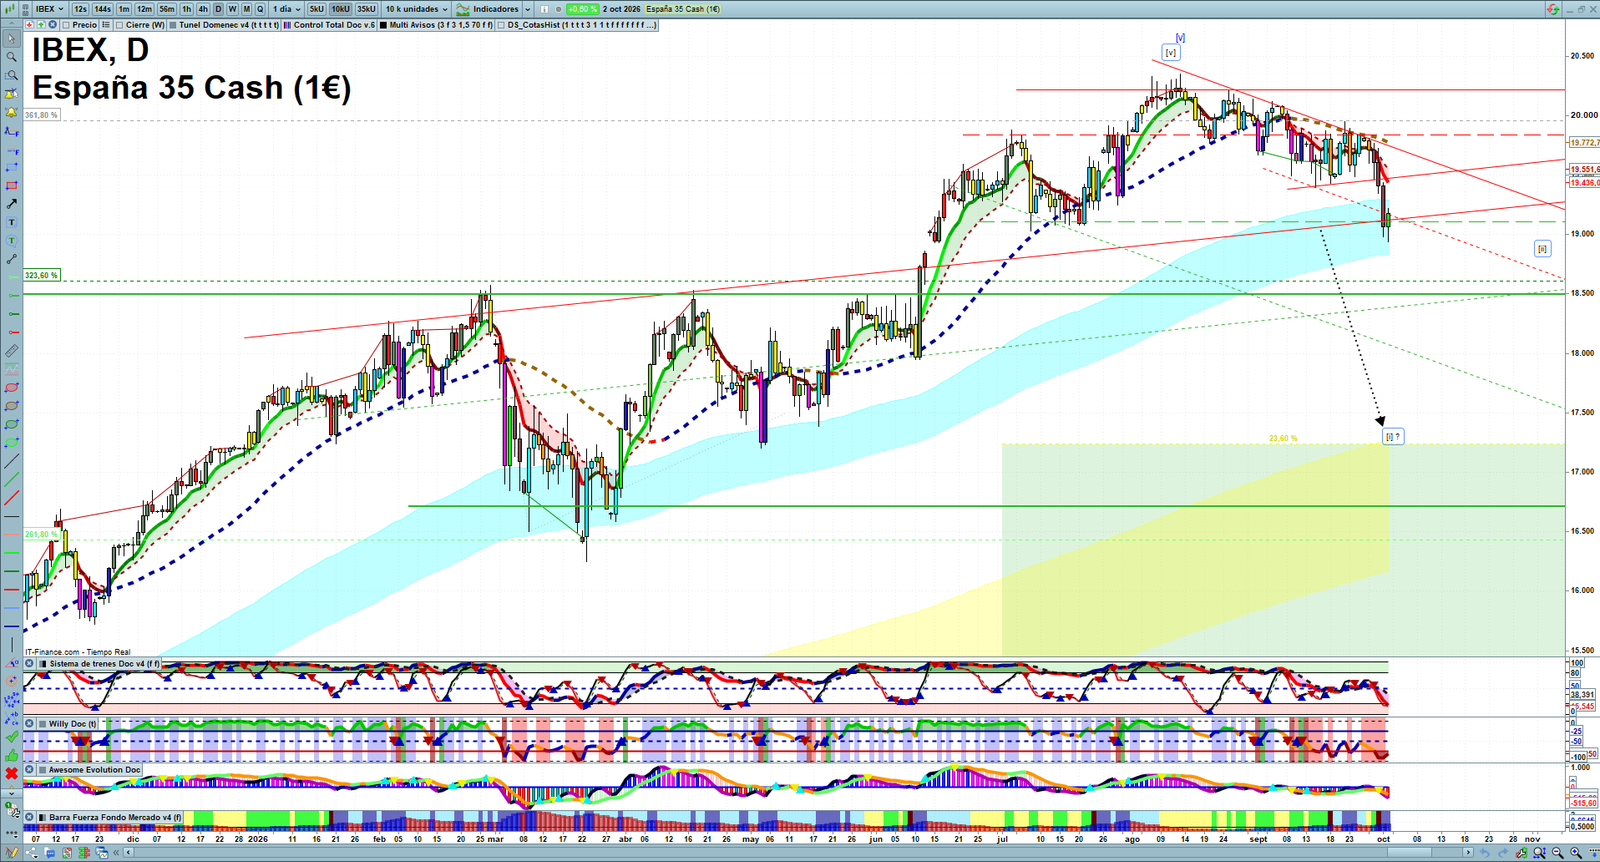Viewport: 1600px width, 862px height.
Task: Open the Control Total Doc v.6 tab
Action: 329,25
